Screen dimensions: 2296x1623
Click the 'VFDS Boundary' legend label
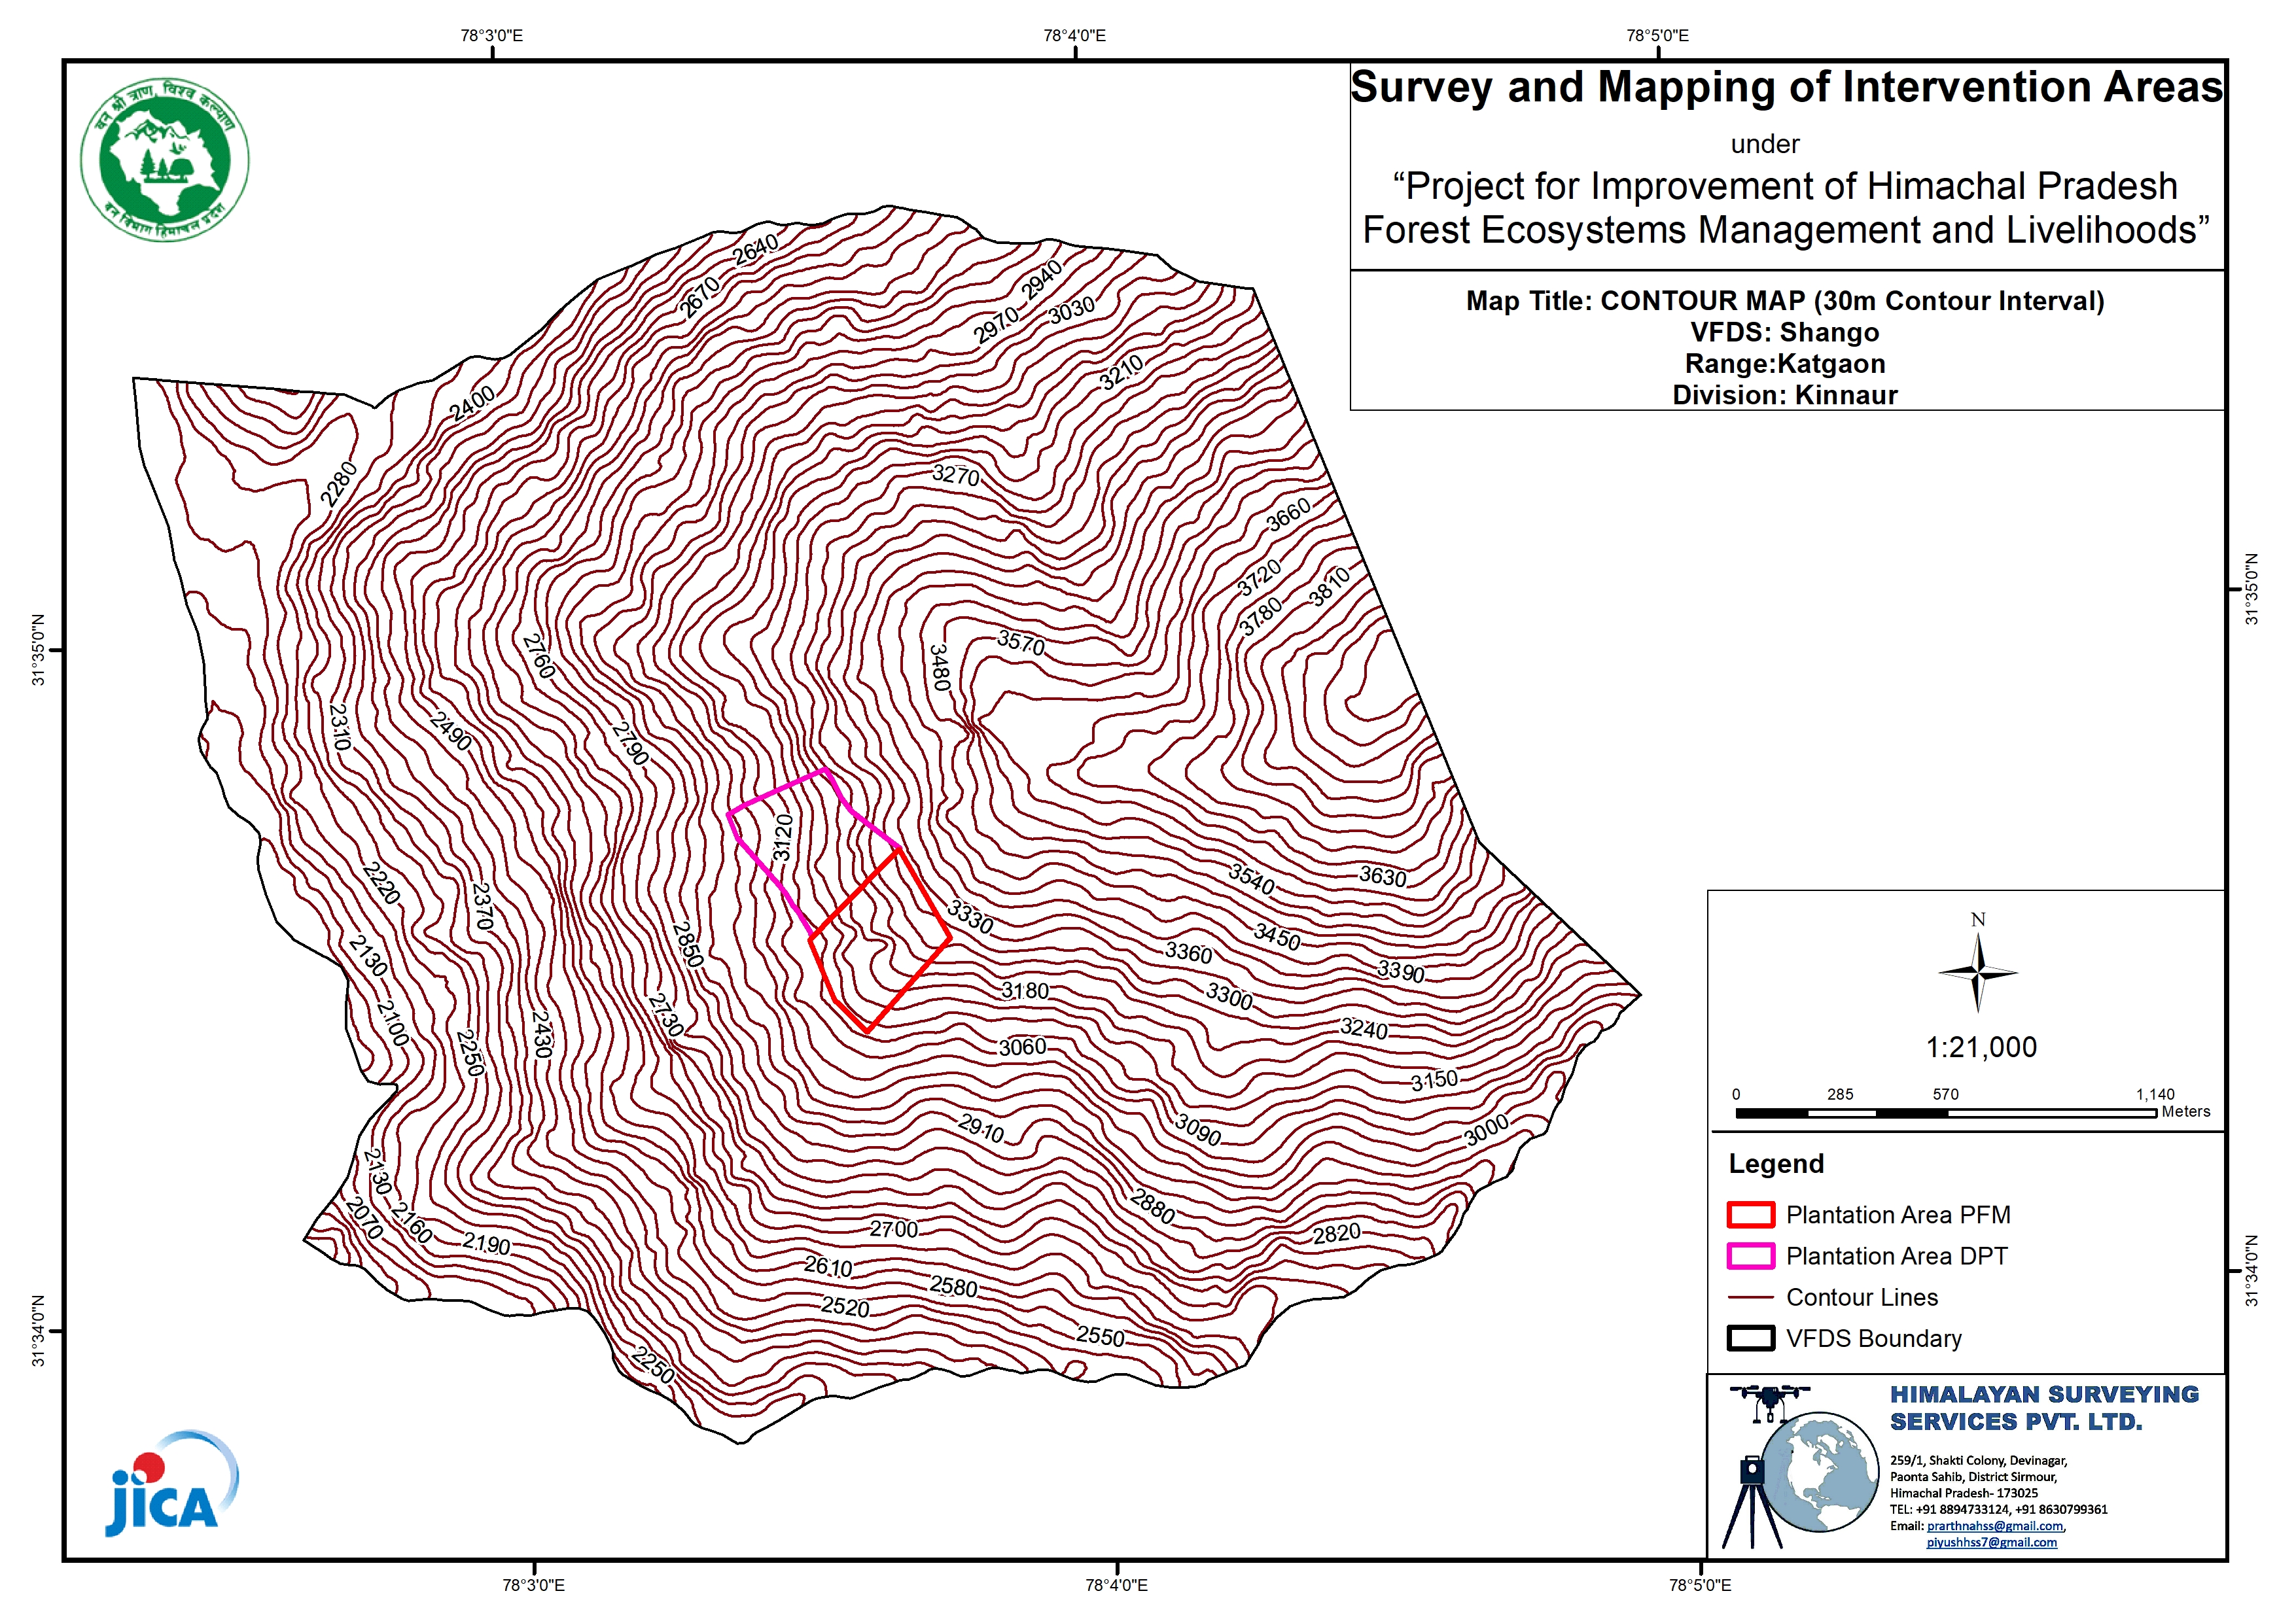click(1874, 1338)
